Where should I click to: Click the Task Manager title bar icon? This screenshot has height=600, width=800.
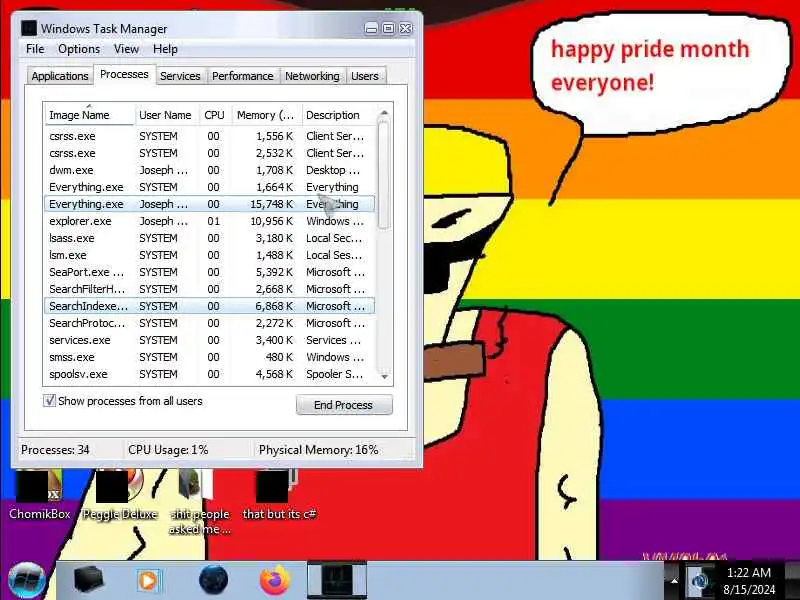coord(29,28)
